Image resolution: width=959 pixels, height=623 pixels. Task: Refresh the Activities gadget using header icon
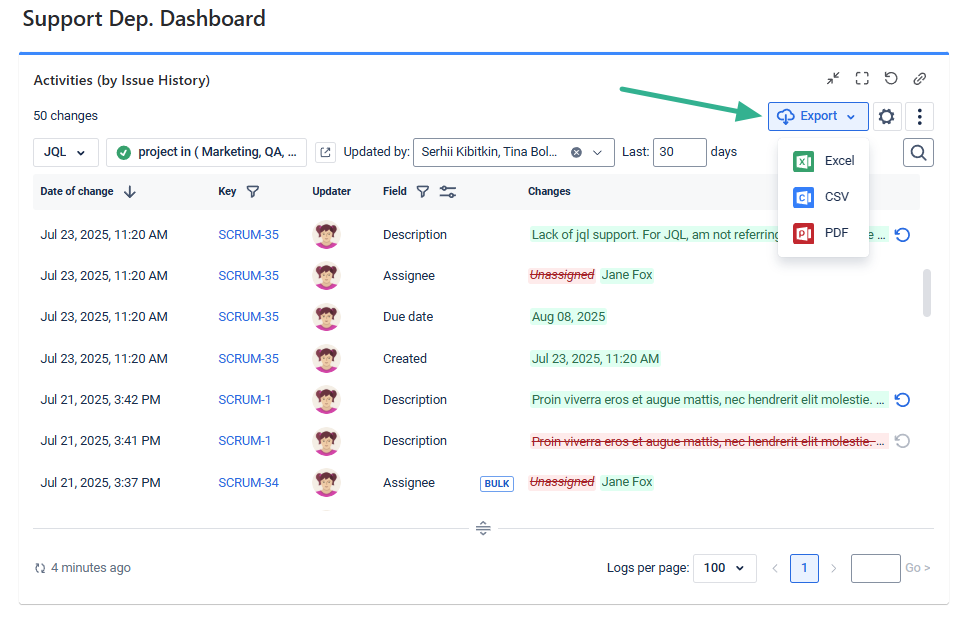click(891, 79)
